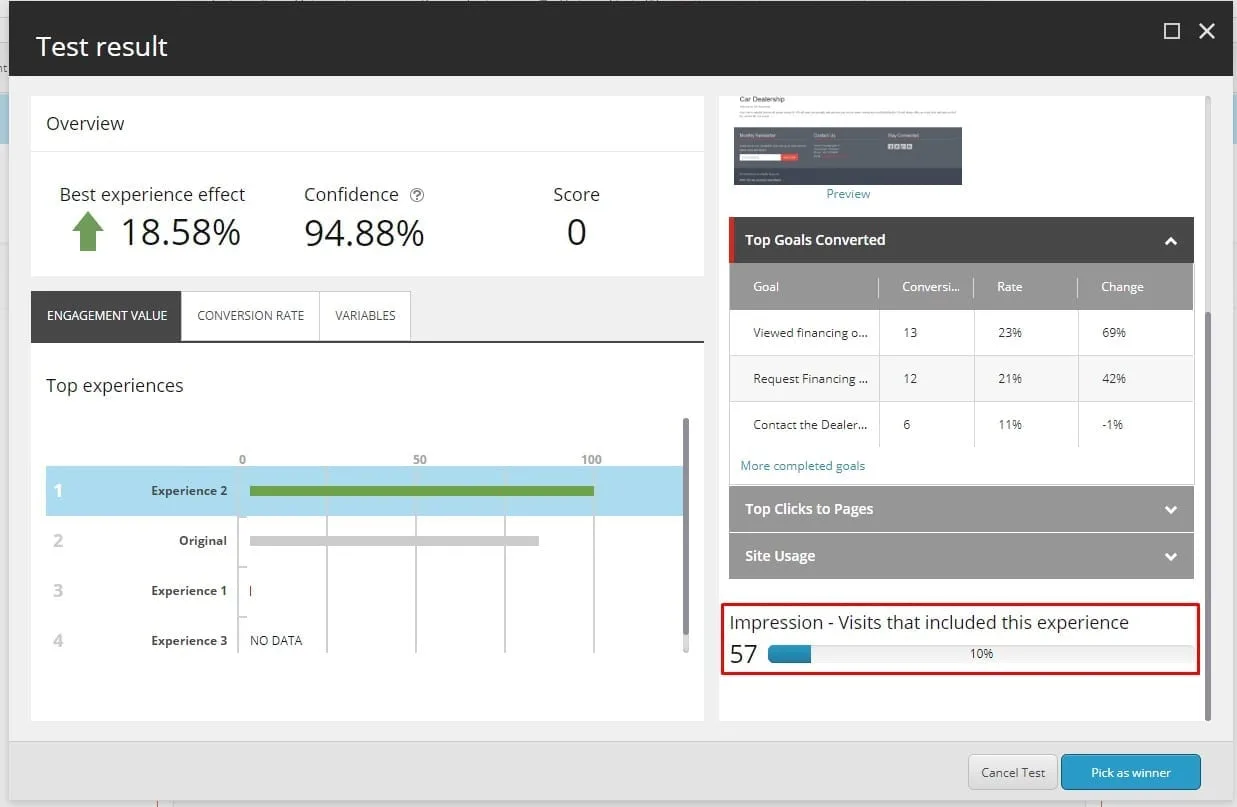Close the Test result dialog
Image resolution: width=1237 pixels, height=807 pixels.
point(1207,31)
